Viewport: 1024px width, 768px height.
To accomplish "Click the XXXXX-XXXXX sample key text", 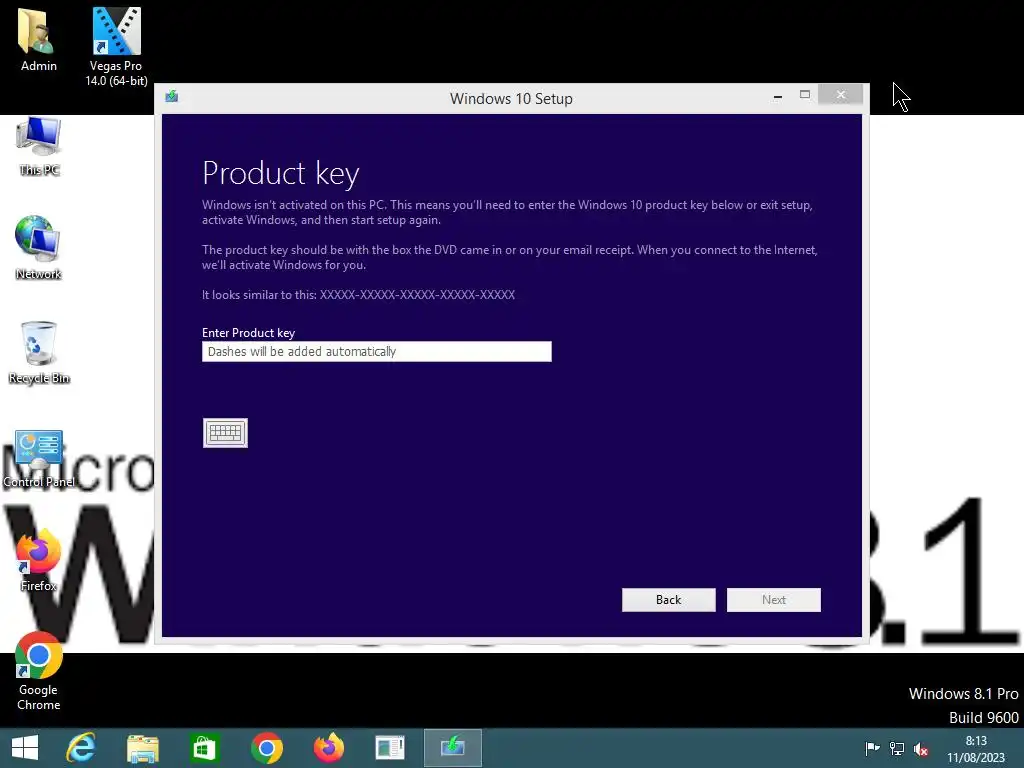I will click(417, 295).
